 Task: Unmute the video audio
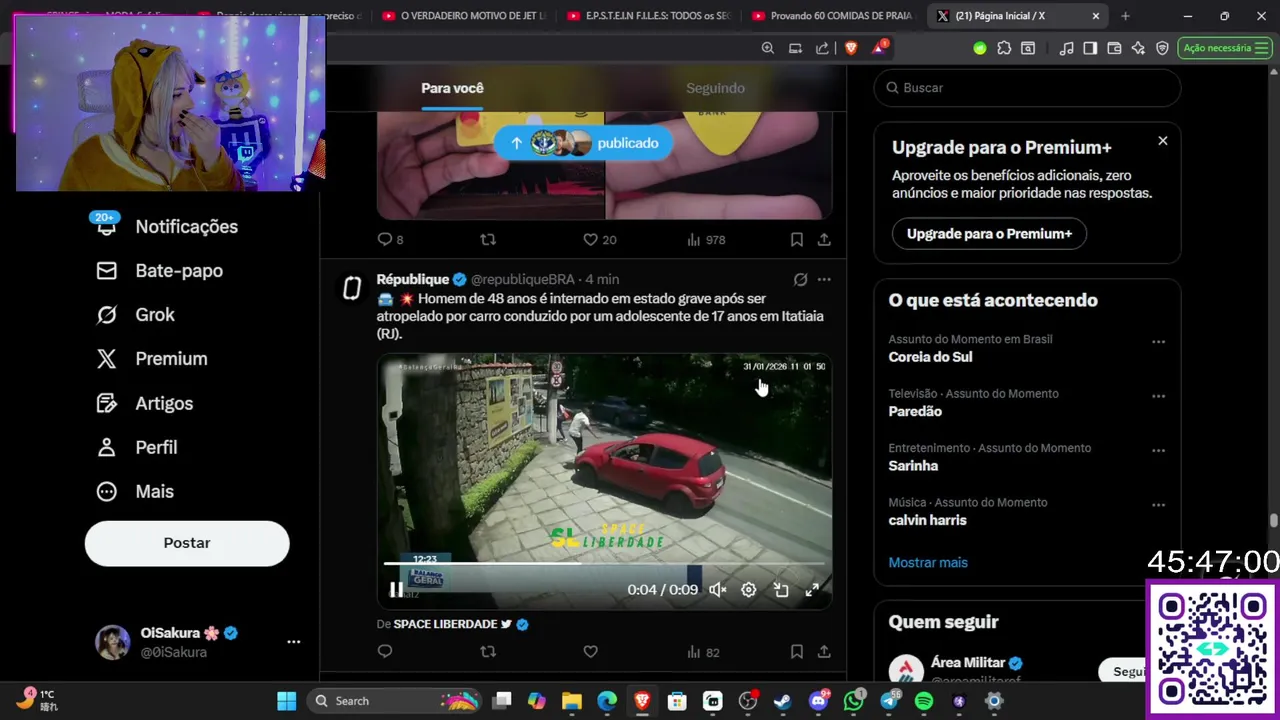(x=718, y=590)
